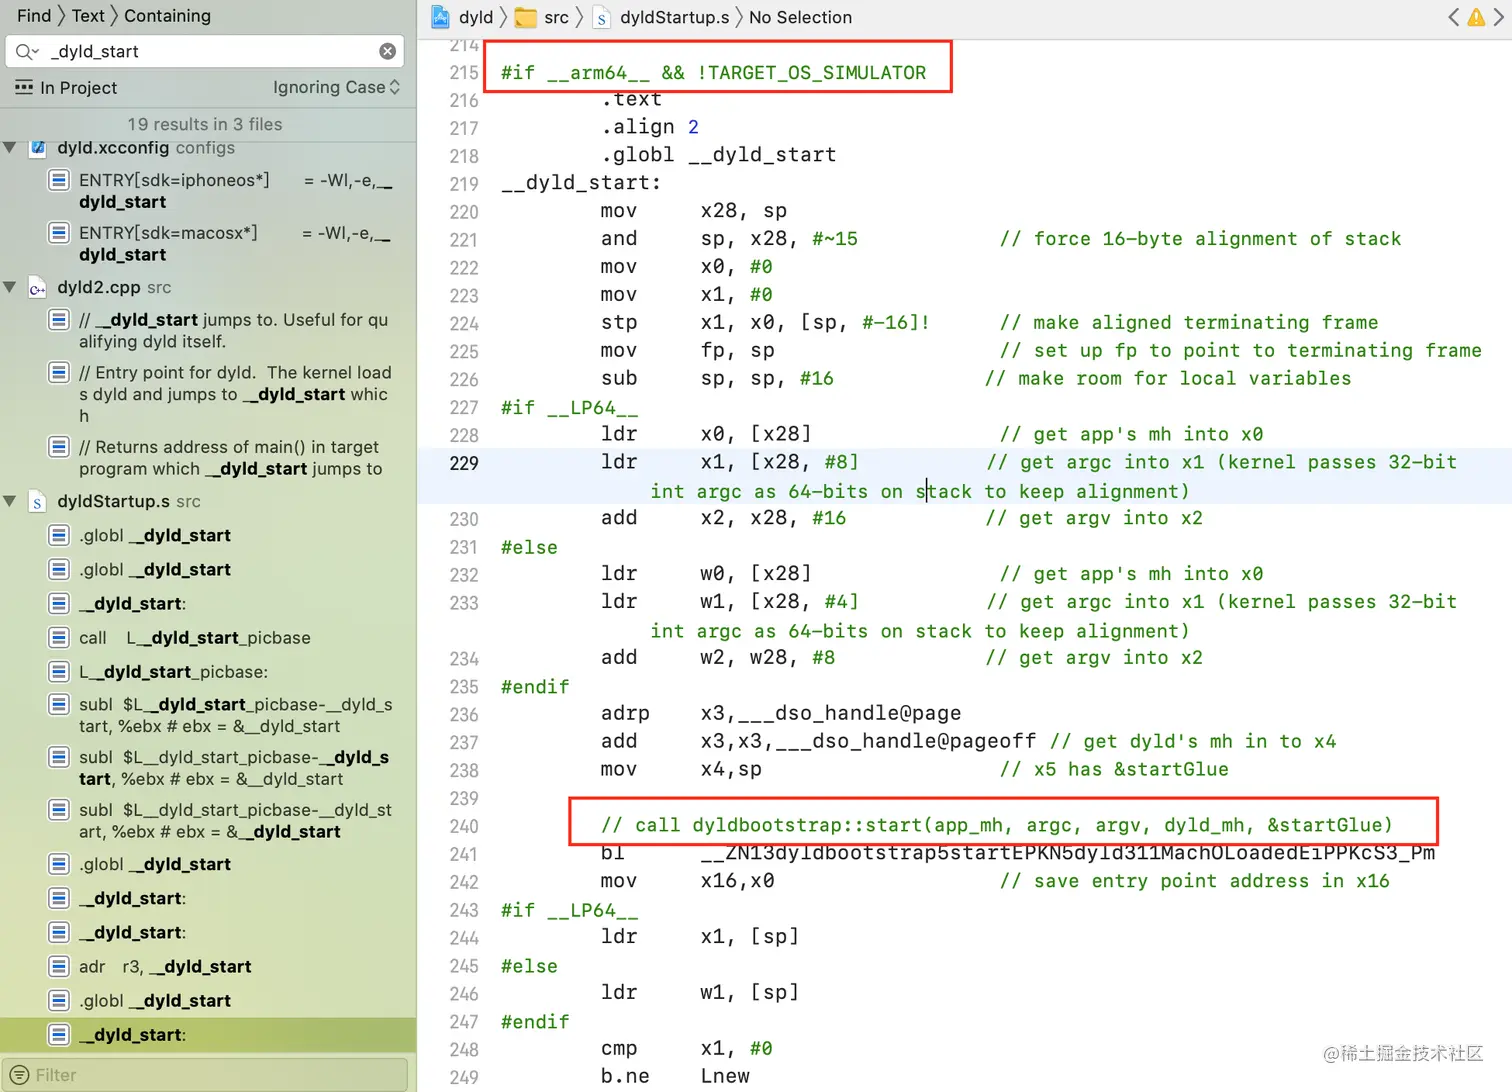
Task: Collapse the dyld2.cpp results group
Action: 10,288
